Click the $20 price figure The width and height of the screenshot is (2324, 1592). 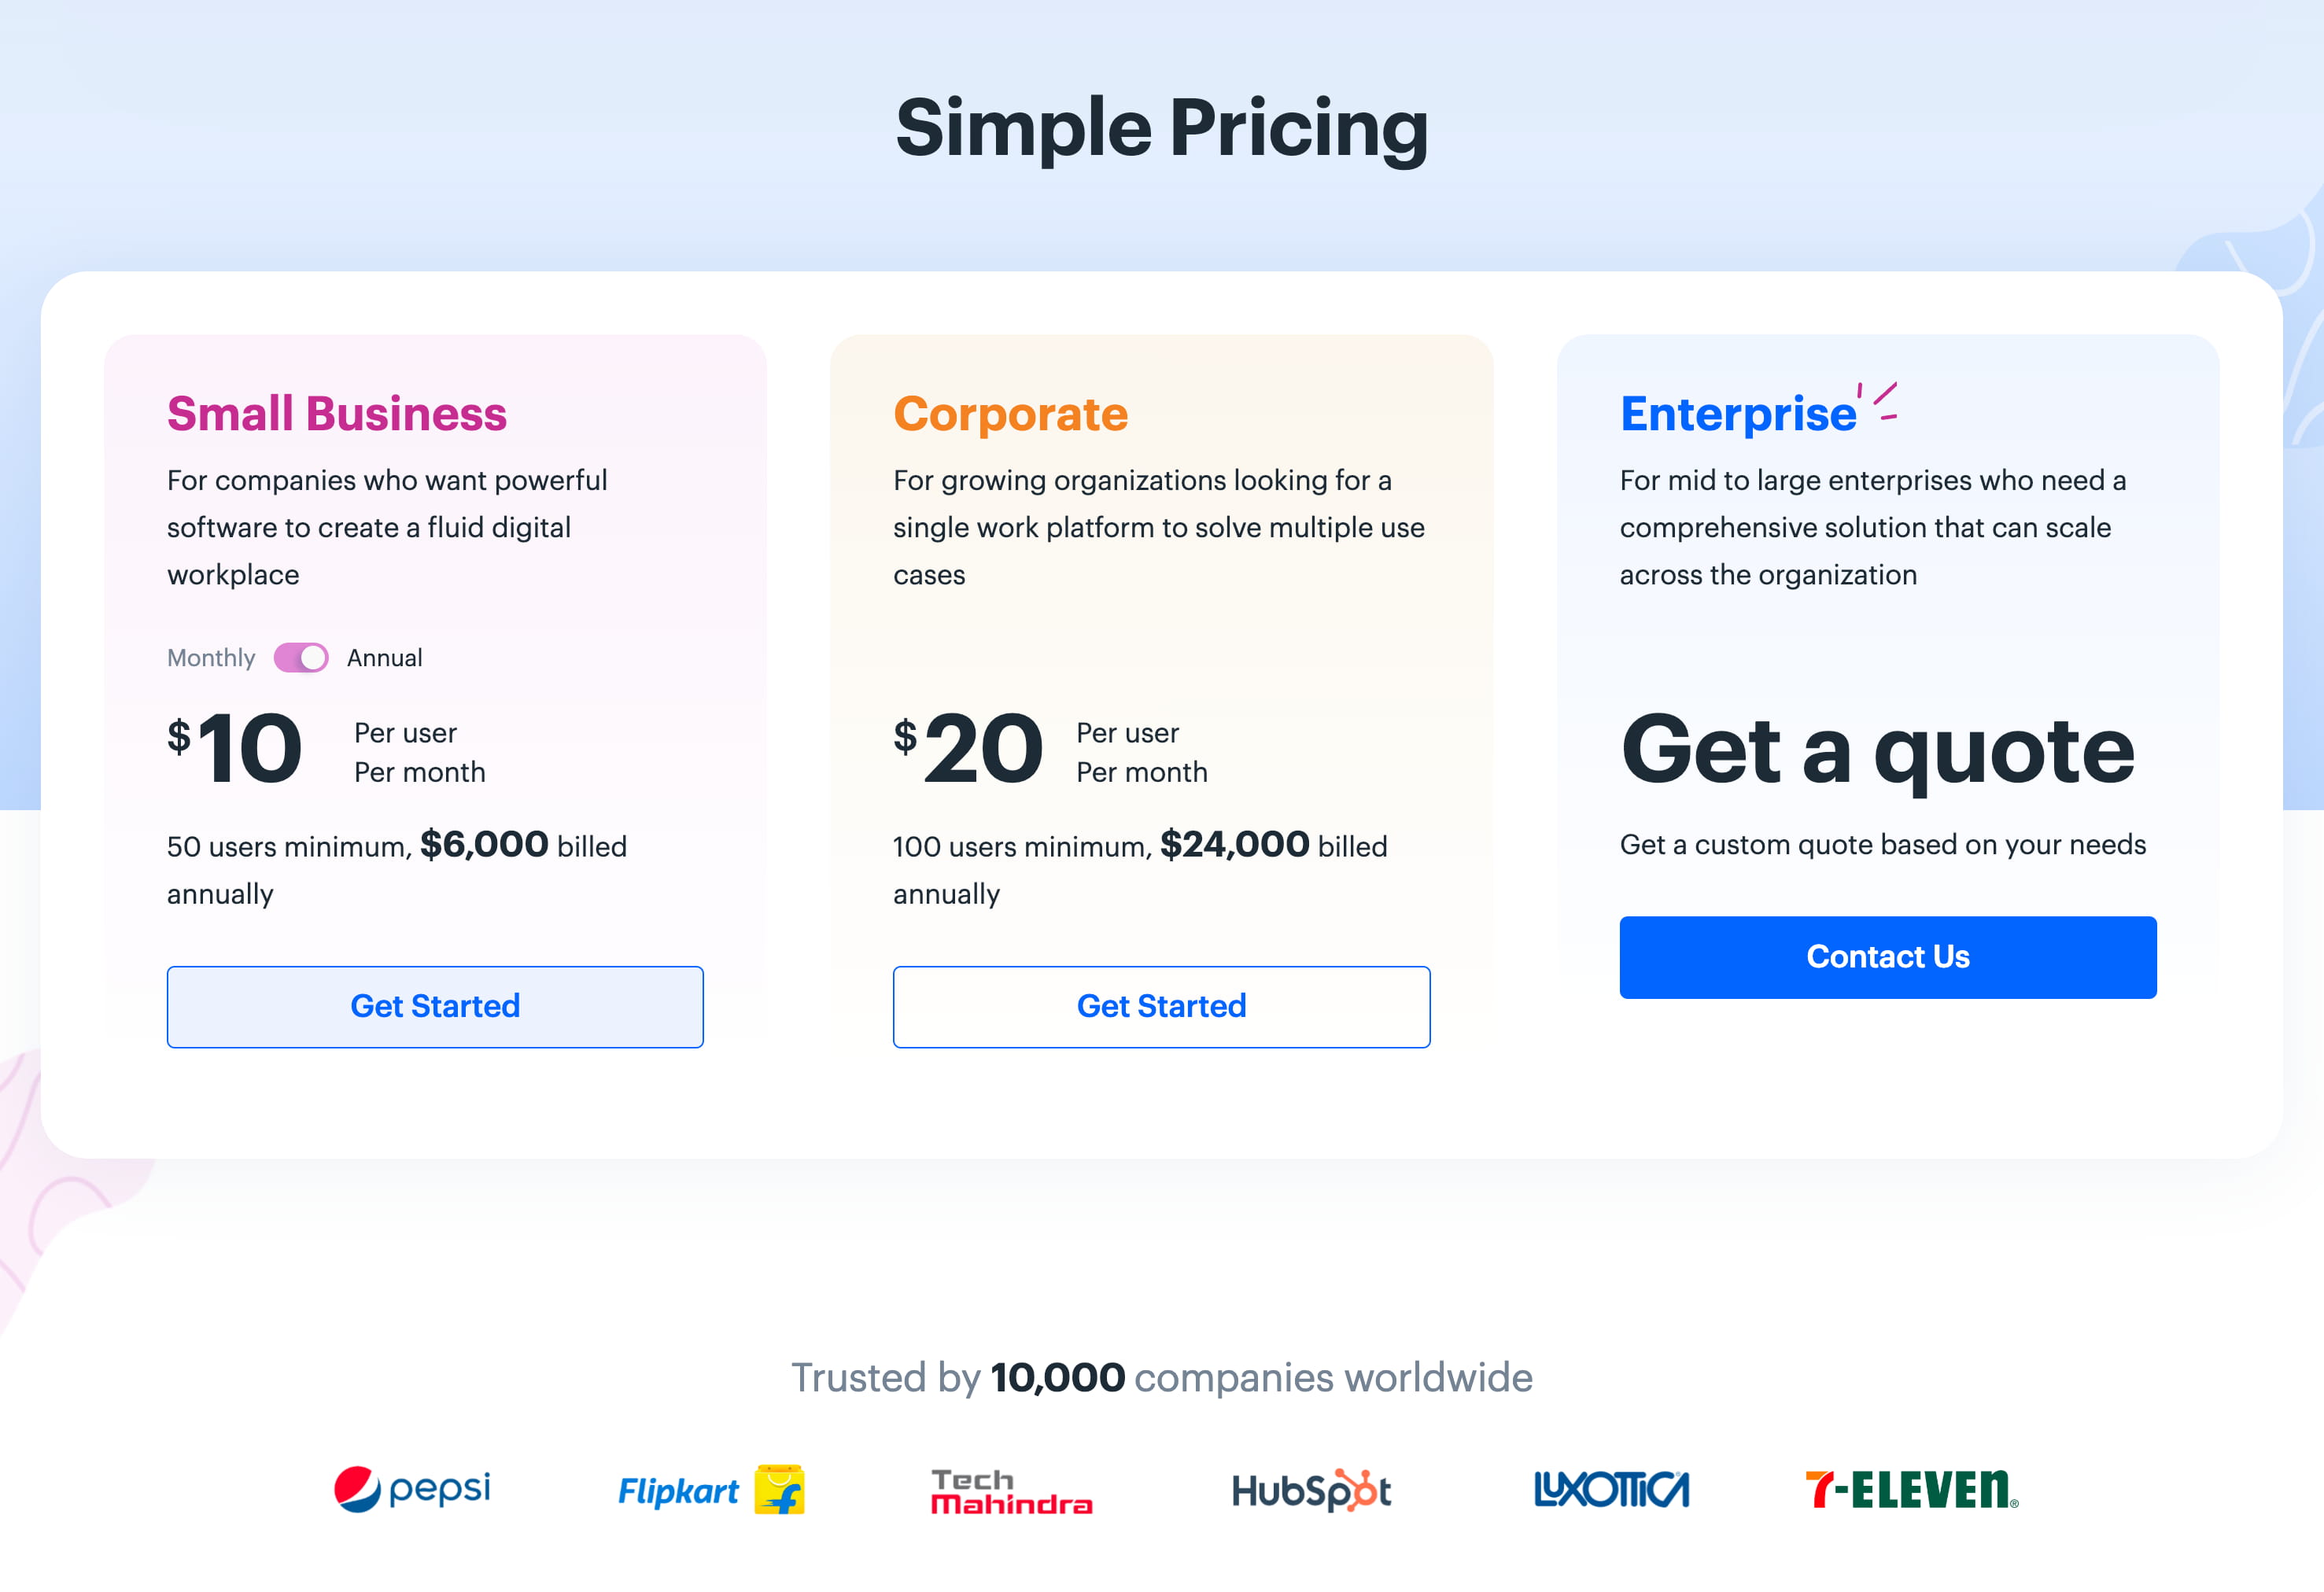pos(969,749)
